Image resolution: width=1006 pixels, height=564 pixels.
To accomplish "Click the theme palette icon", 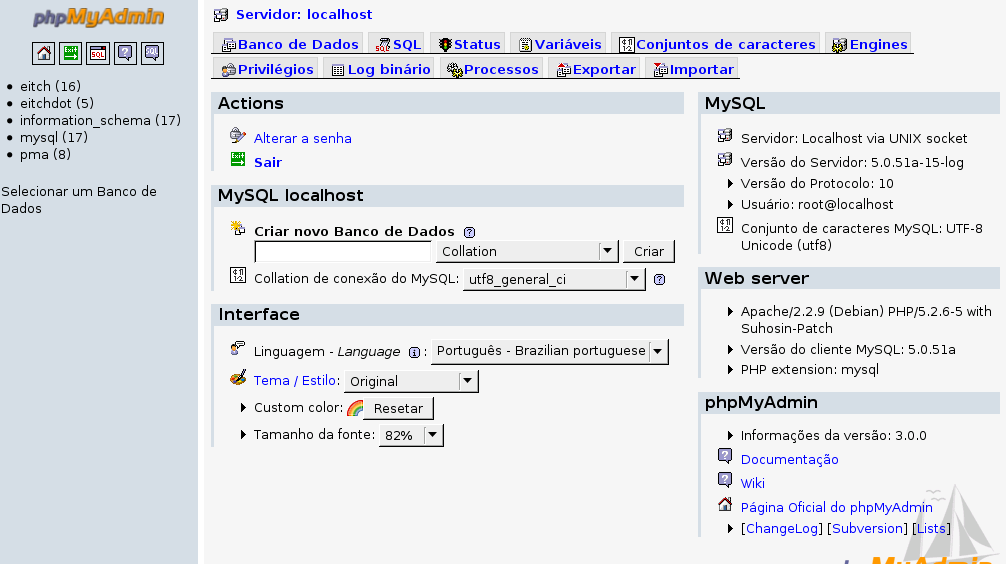I will pyautogui.click(x=237, y=377).
